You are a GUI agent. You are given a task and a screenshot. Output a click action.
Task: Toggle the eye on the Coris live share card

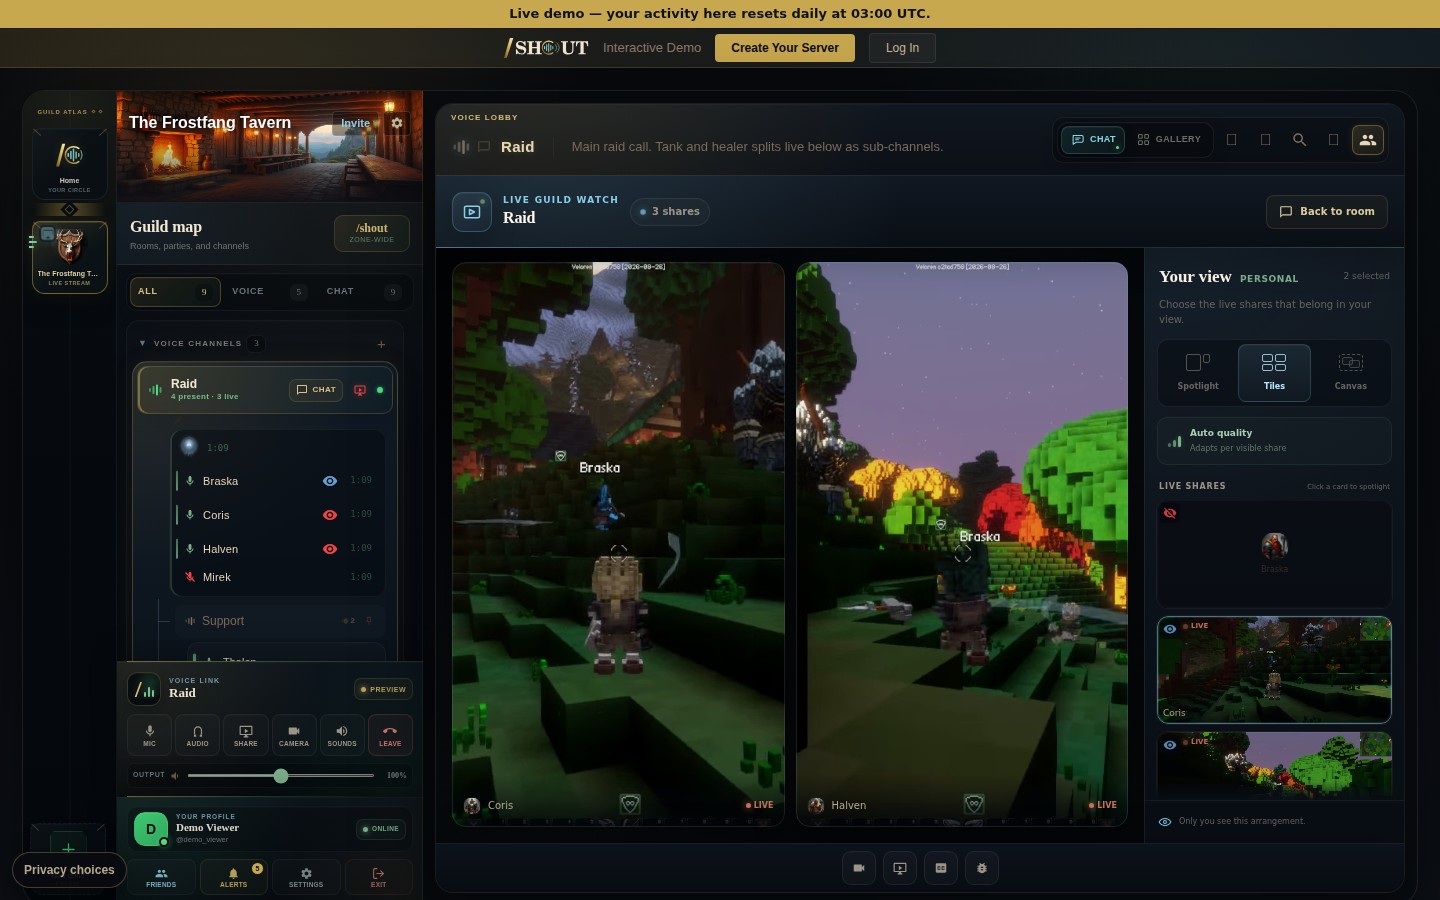point(1170,629)
